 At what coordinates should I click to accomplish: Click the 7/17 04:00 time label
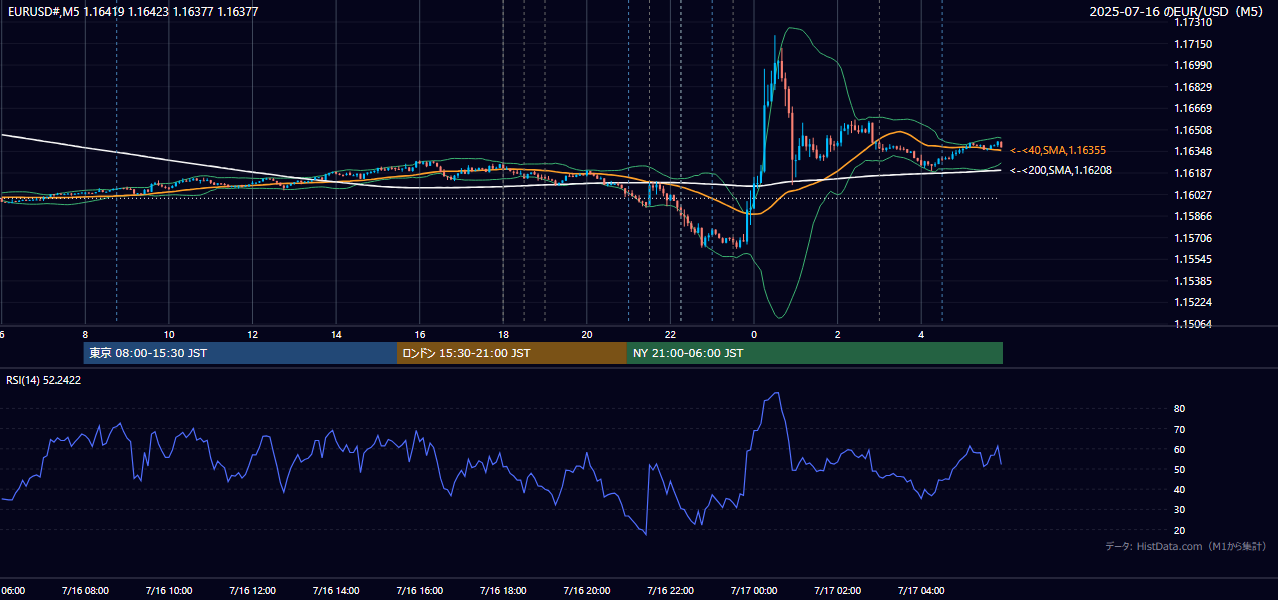[x=922, y=591]
